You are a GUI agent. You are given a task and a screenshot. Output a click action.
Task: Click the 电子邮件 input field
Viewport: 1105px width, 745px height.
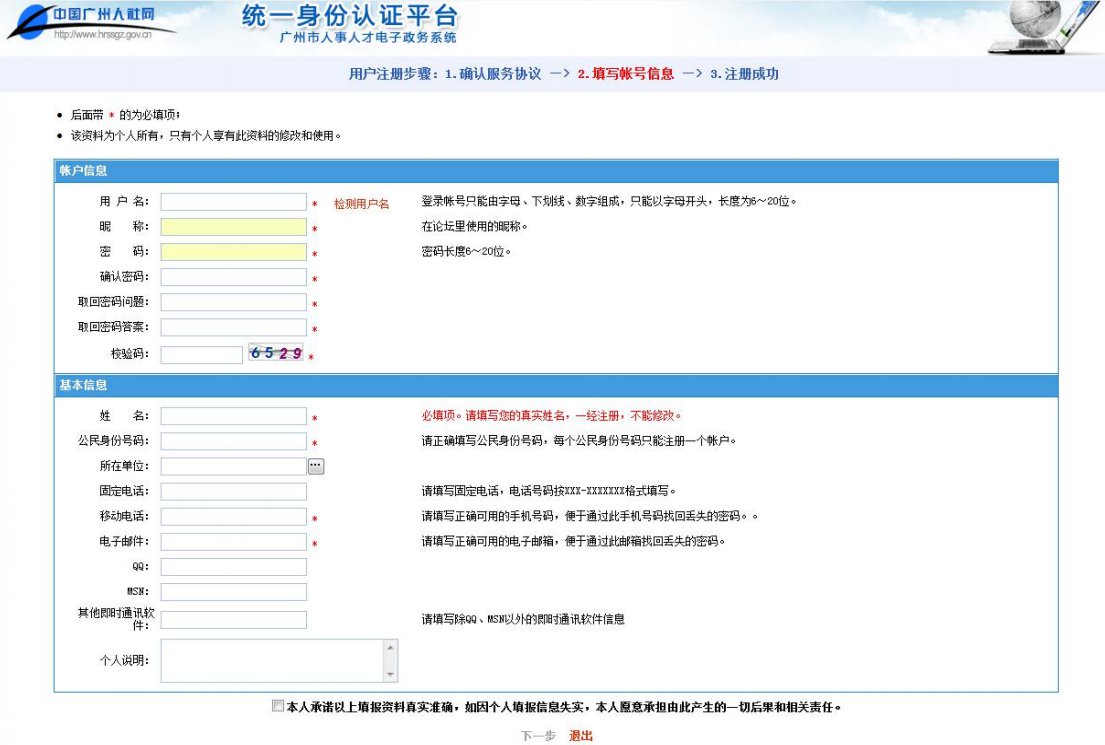(233, 541)
